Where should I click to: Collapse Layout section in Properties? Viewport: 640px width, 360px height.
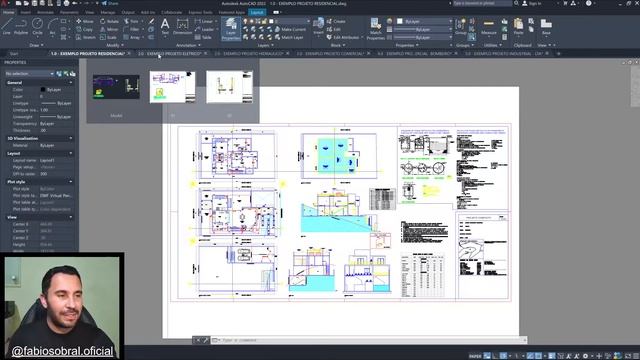[71, 153]
